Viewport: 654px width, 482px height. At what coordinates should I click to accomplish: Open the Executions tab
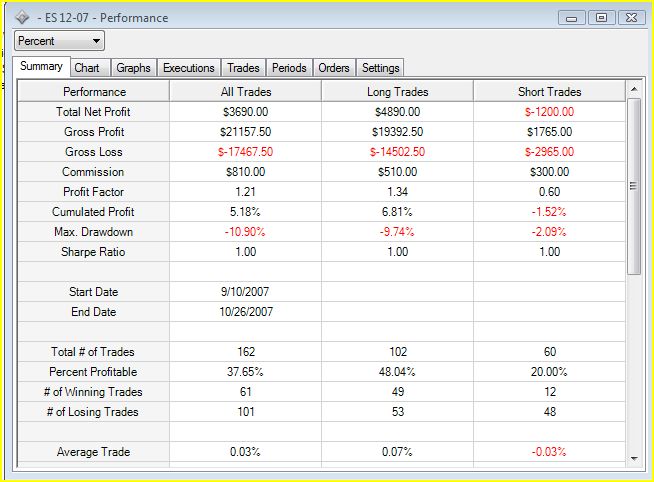pyautogui.click(x=189, y=68)
